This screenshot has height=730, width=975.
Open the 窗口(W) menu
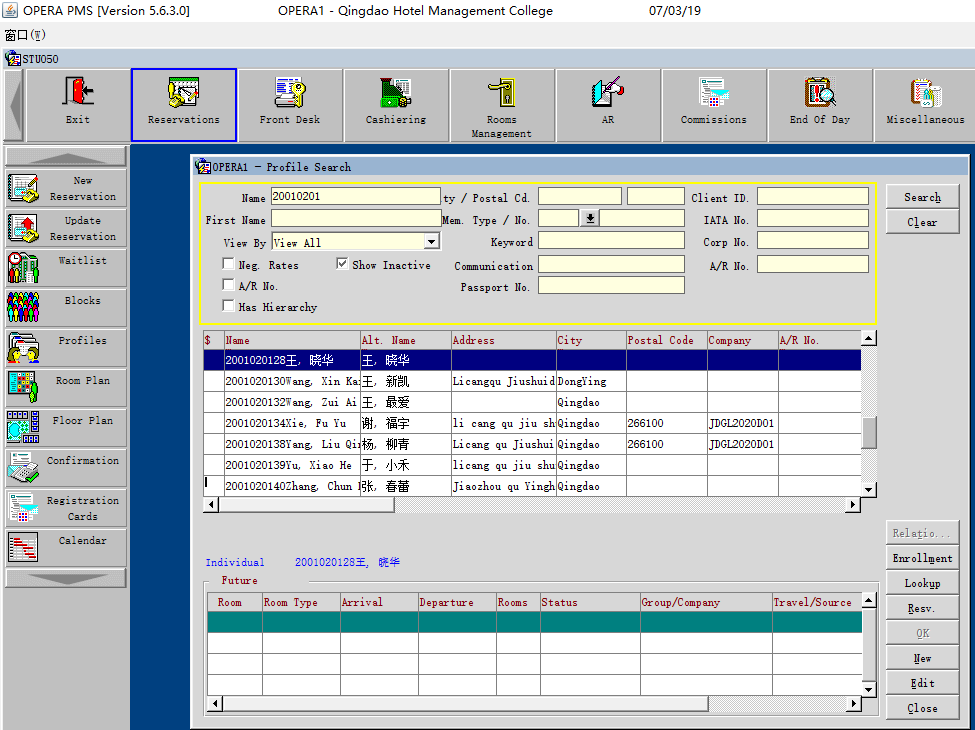click(x=26, y=35)
